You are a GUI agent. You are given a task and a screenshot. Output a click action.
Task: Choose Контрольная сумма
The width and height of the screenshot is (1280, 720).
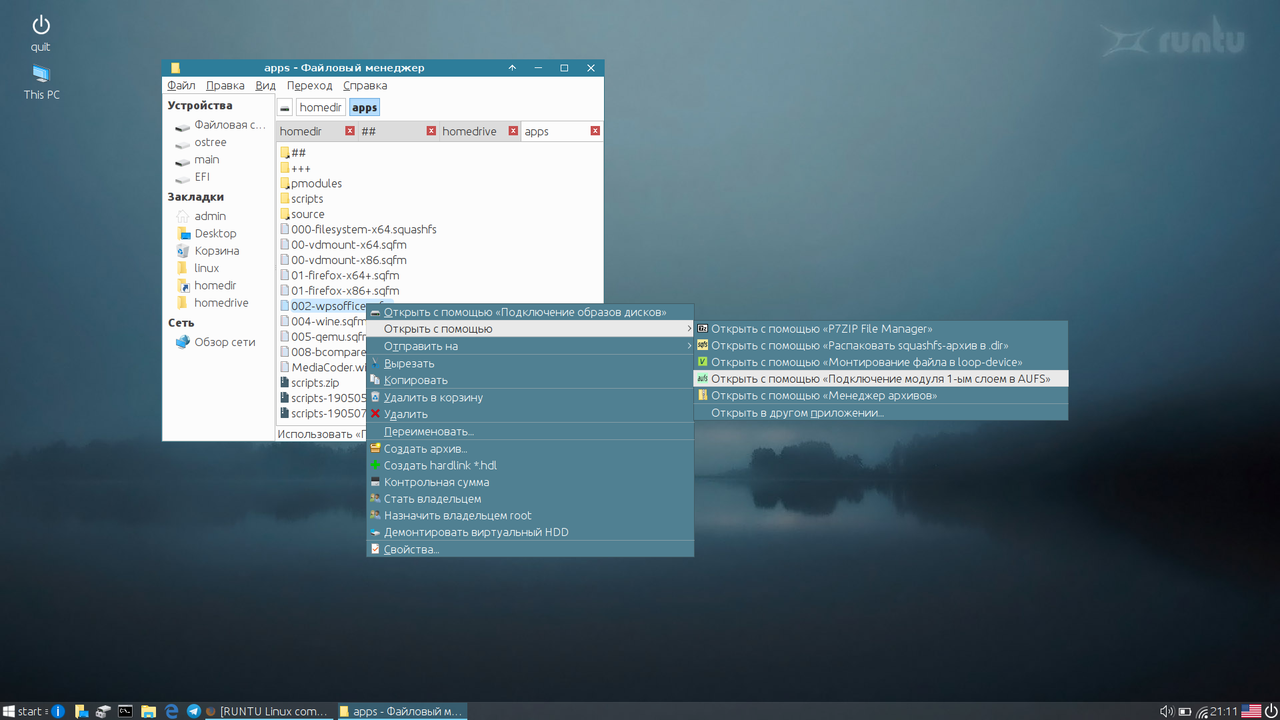[530, 482]
